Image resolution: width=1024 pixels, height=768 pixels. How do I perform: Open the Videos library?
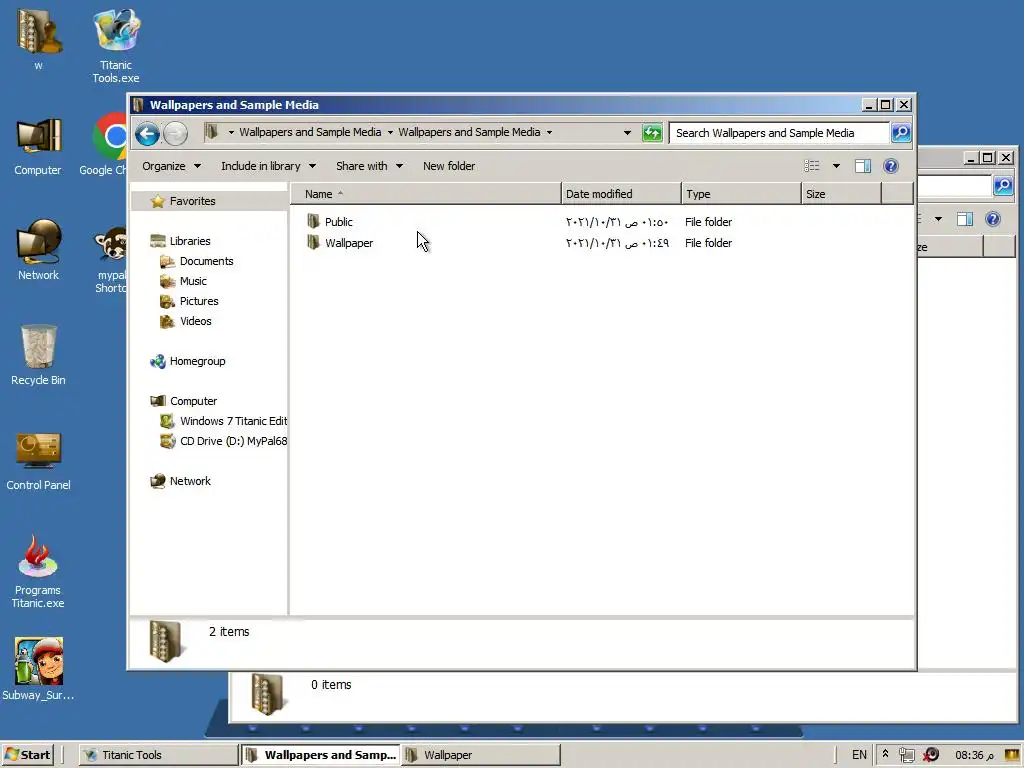coord(195,321)
